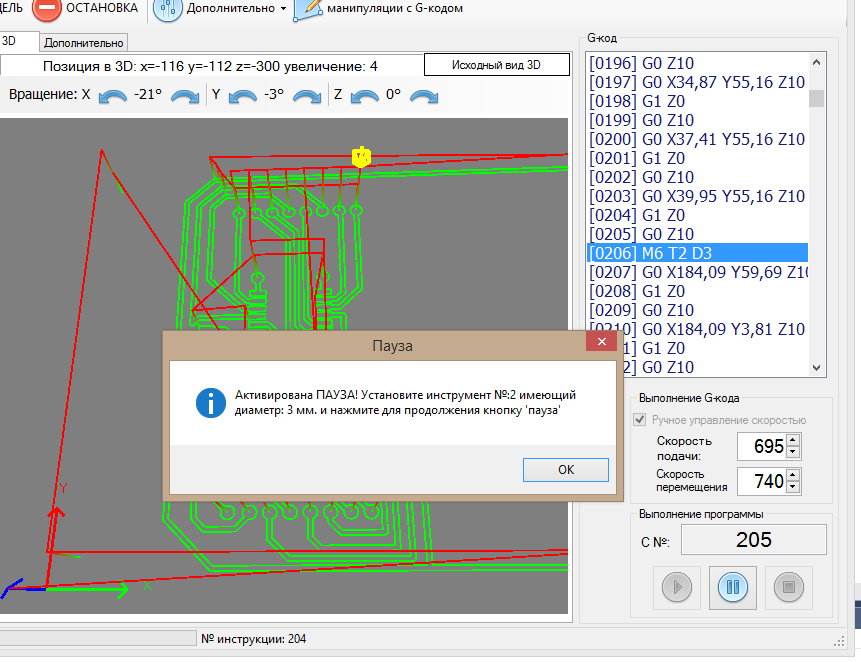Click the Исходный вид 3D button

pyautogui.click(x=496, y=65)
